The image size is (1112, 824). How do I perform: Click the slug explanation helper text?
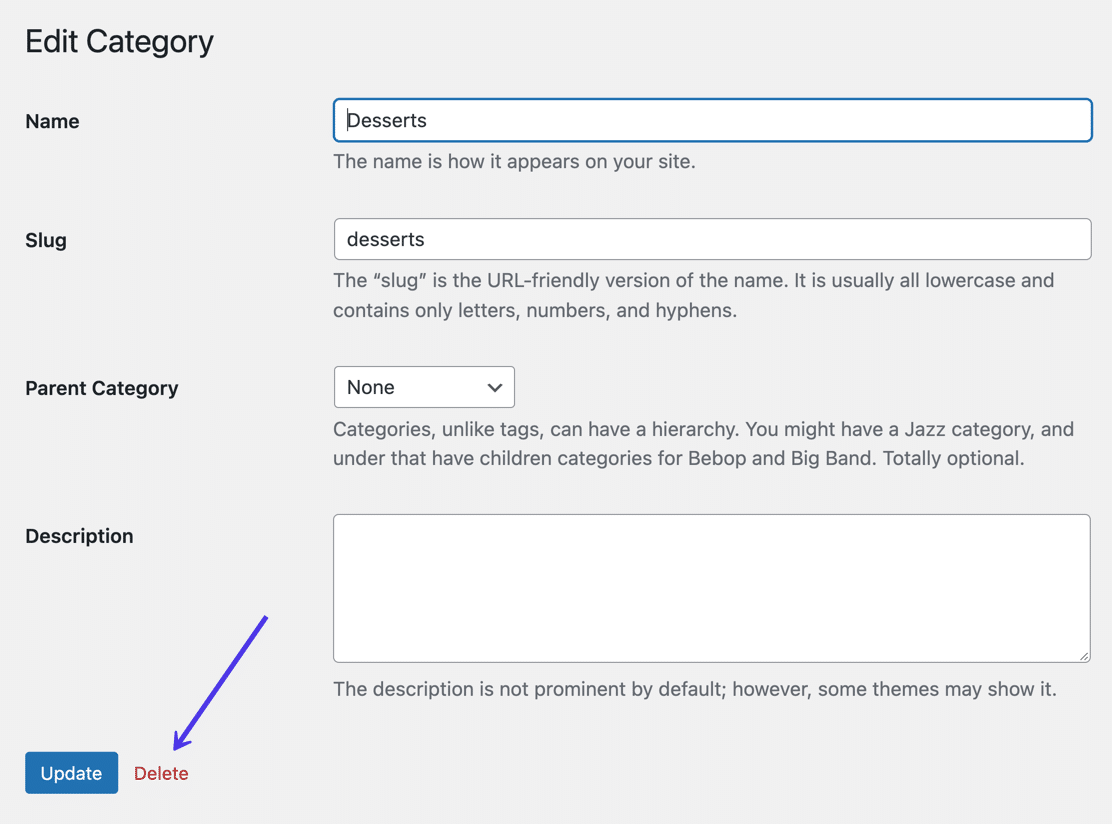693,280
